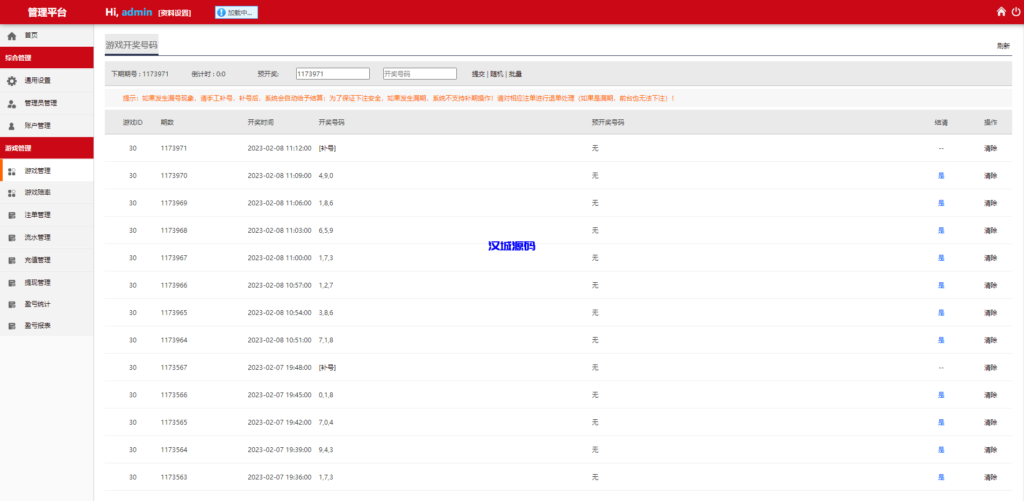This screenshot has height=501, width=1024.
Task: Open 通用设置 with the gear icon
Action: click(x=37, y=81)
